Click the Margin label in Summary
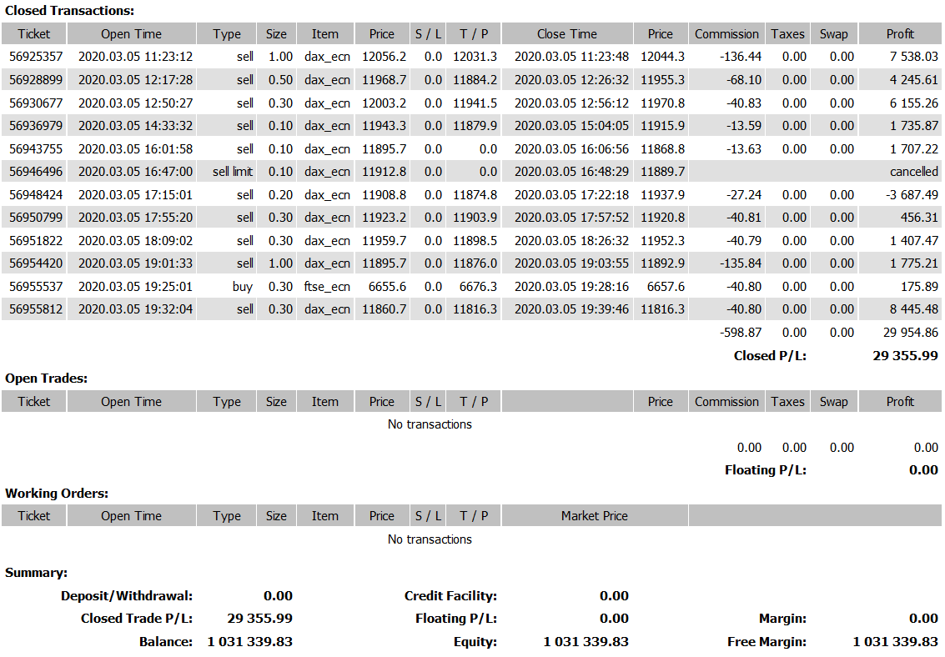 click(782, 618)
